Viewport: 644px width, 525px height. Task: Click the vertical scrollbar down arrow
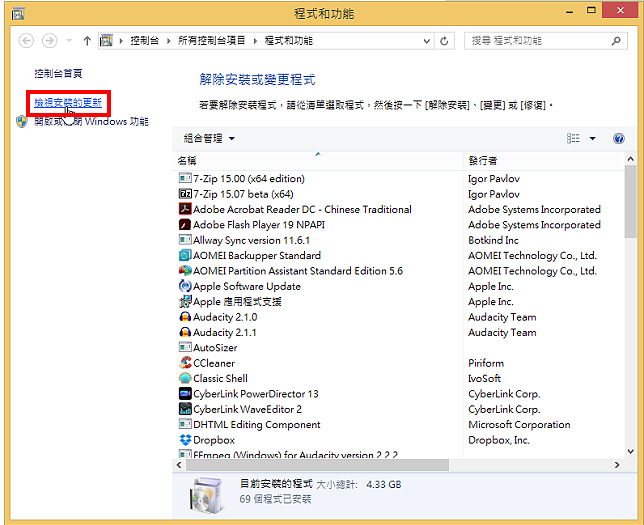click(630, 451)
